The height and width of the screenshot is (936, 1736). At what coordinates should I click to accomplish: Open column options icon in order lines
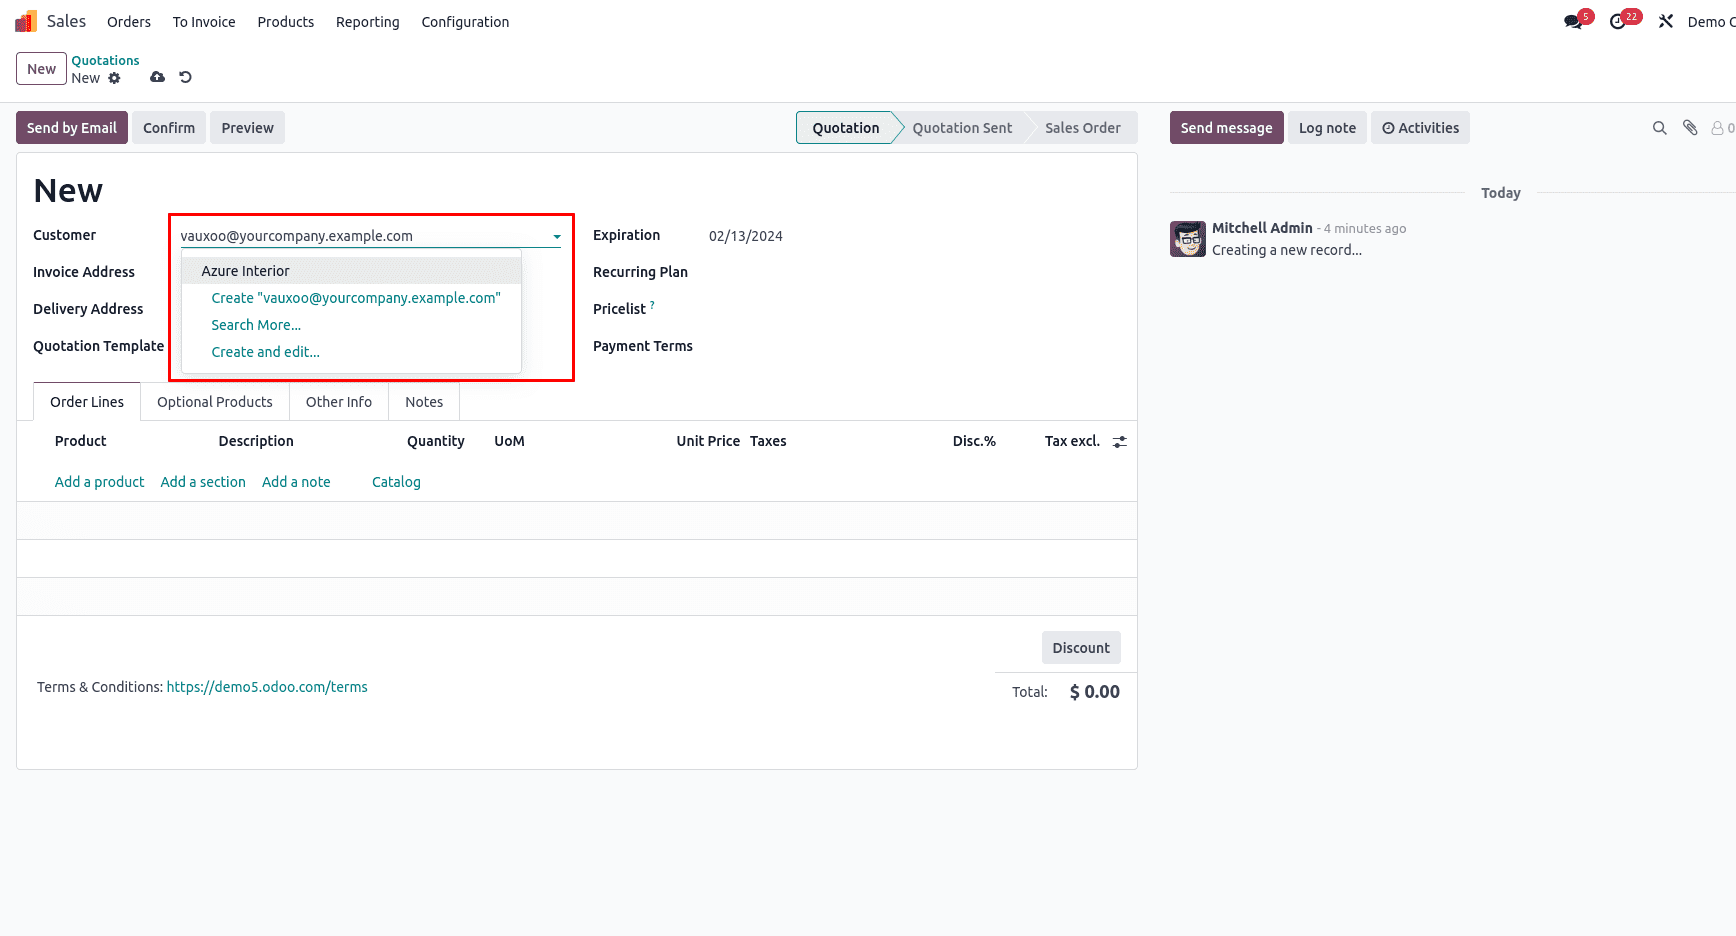[x=1120, y=441]
